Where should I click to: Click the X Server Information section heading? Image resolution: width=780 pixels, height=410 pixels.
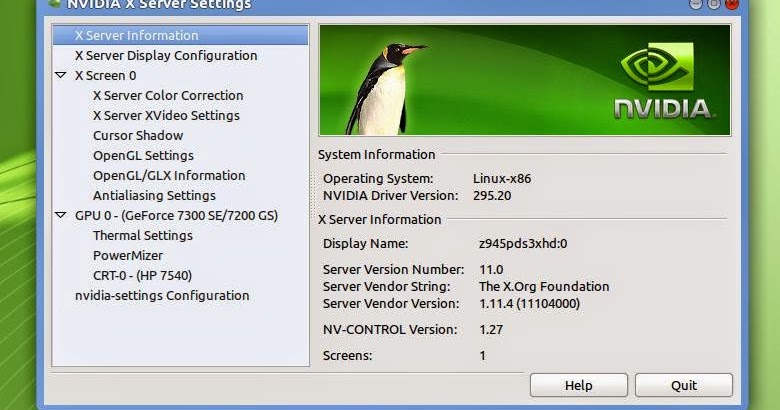[x=380, y=219]
